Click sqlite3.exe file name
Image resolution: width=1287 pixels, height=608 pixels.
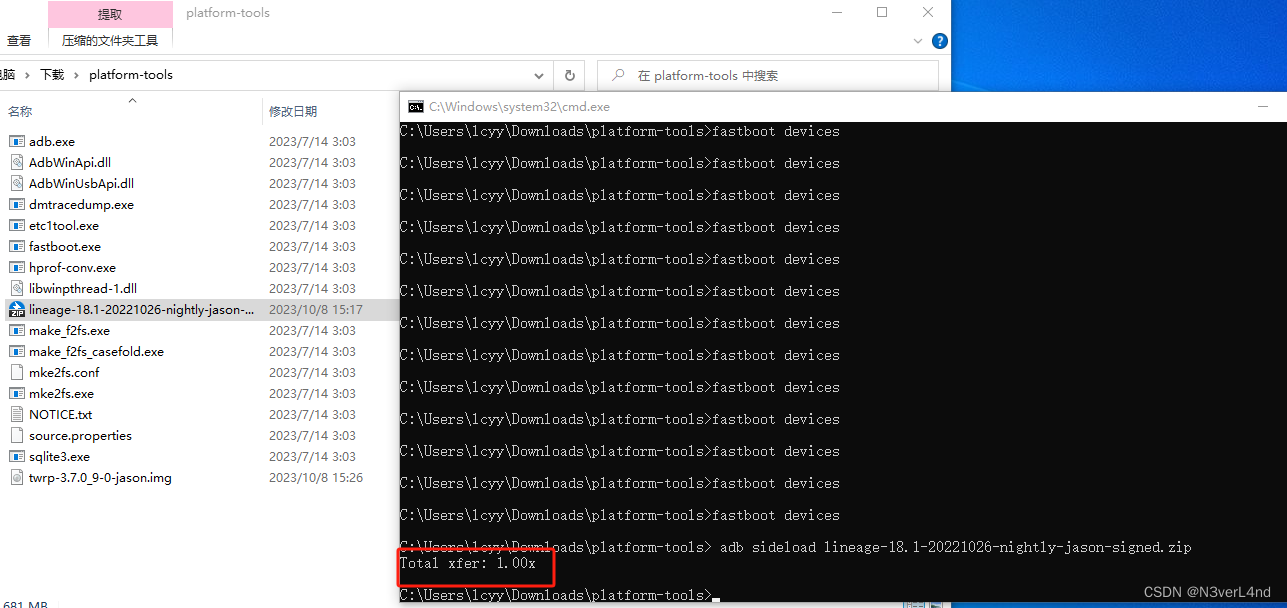click(60, 457)
